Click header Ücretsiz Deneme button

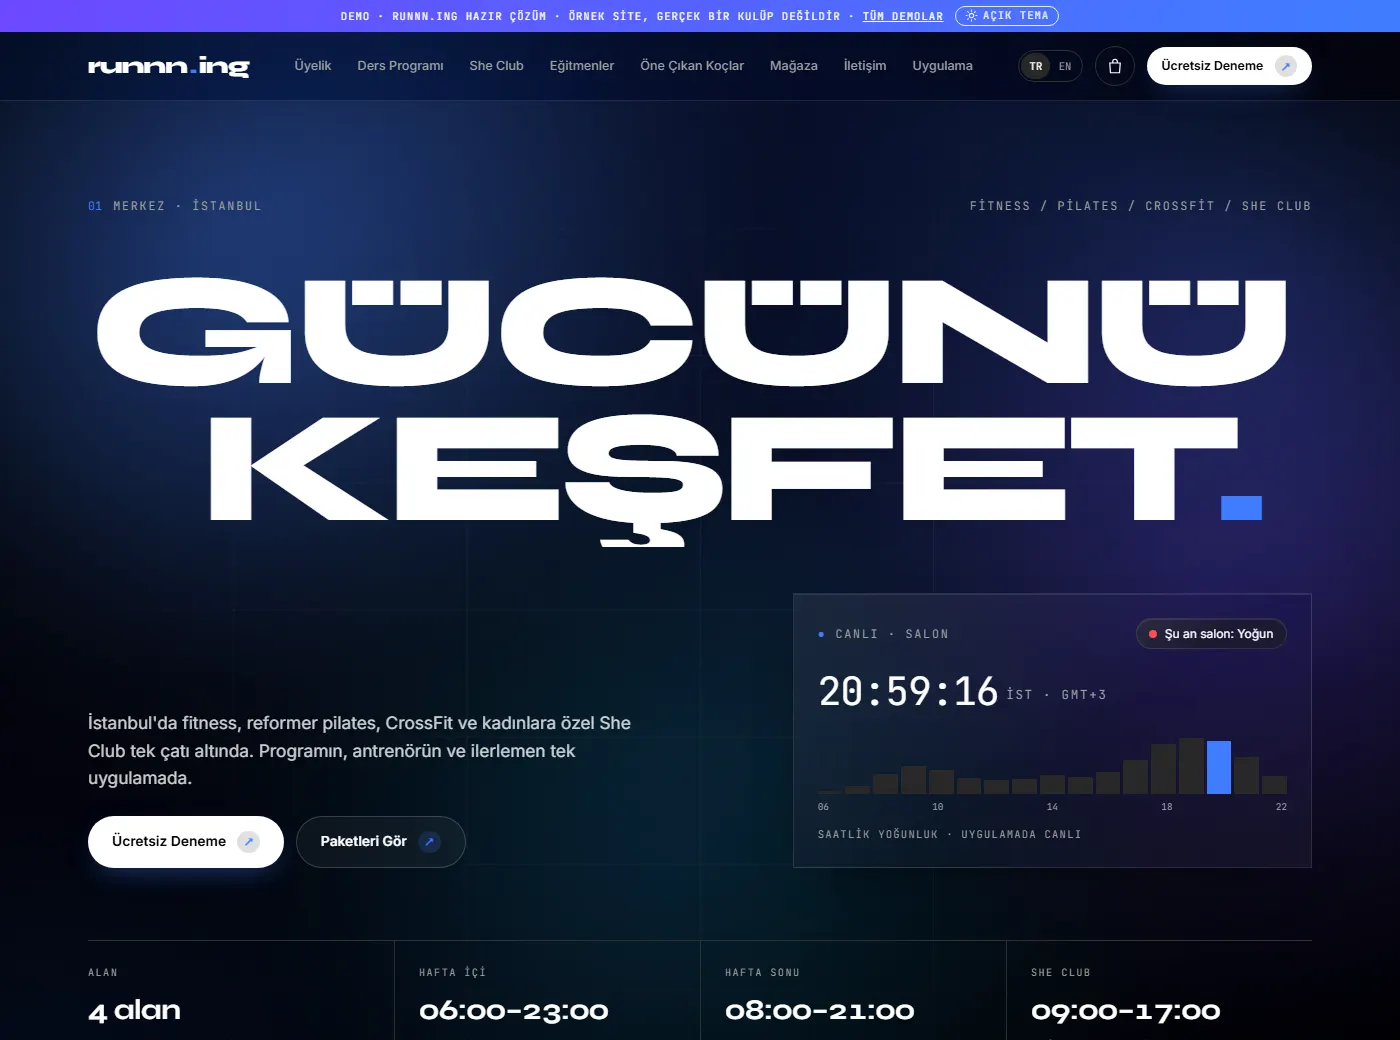coord(1229,66)
